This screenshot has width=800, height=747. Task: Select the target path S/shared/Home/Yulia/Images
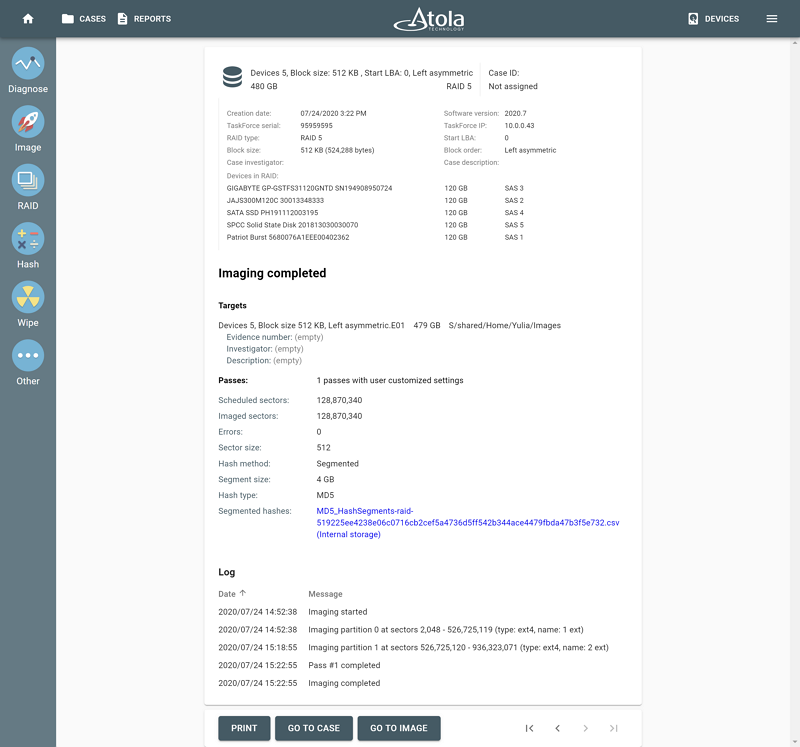coord(505,326)
